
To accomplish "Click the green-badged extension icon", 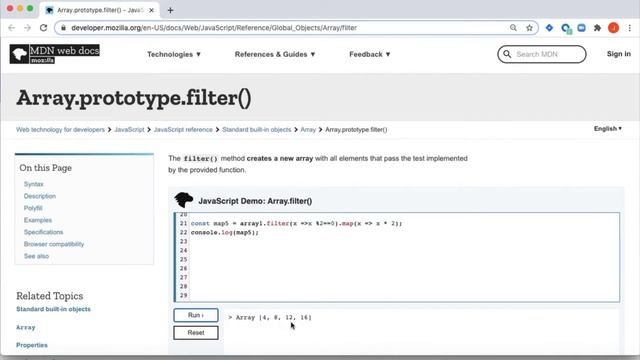I will [x=566, y=28].
